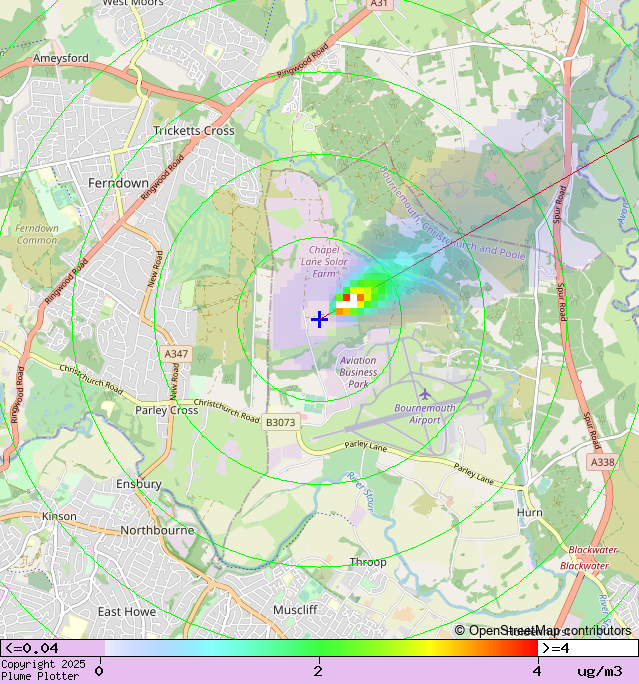Click the Ferndown Common label

click(x=37, y=234)
